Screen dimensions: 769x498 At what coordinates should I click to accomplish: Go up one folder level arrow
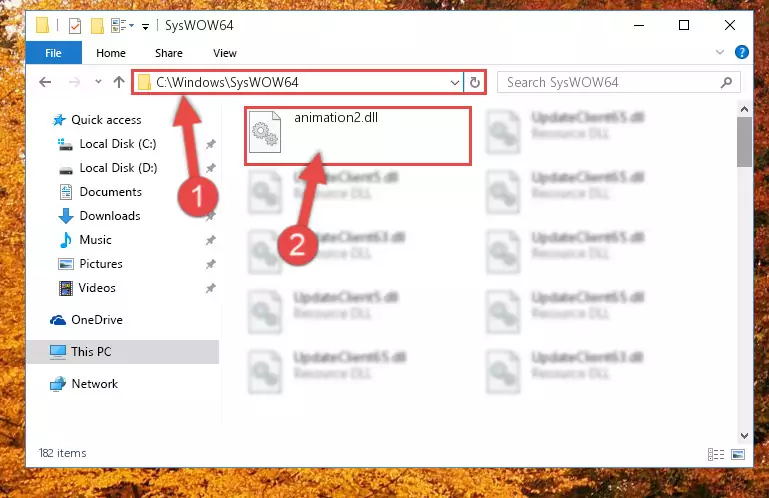point(119,82)
